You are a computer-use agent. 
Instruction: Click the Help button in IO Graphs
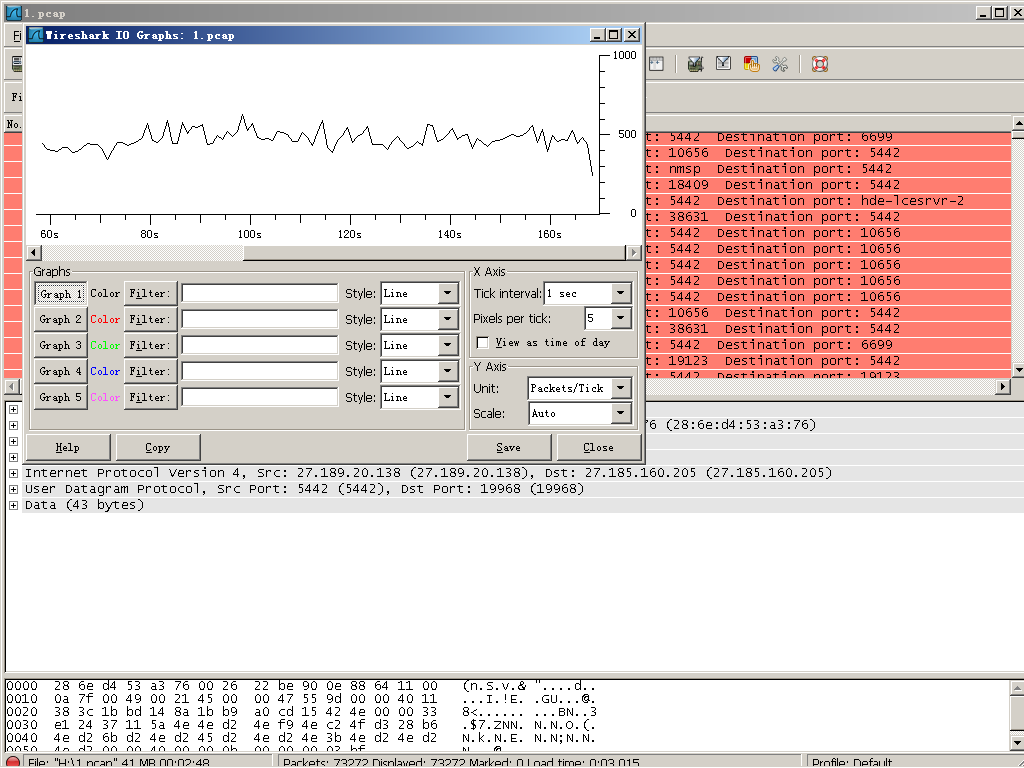68,447
